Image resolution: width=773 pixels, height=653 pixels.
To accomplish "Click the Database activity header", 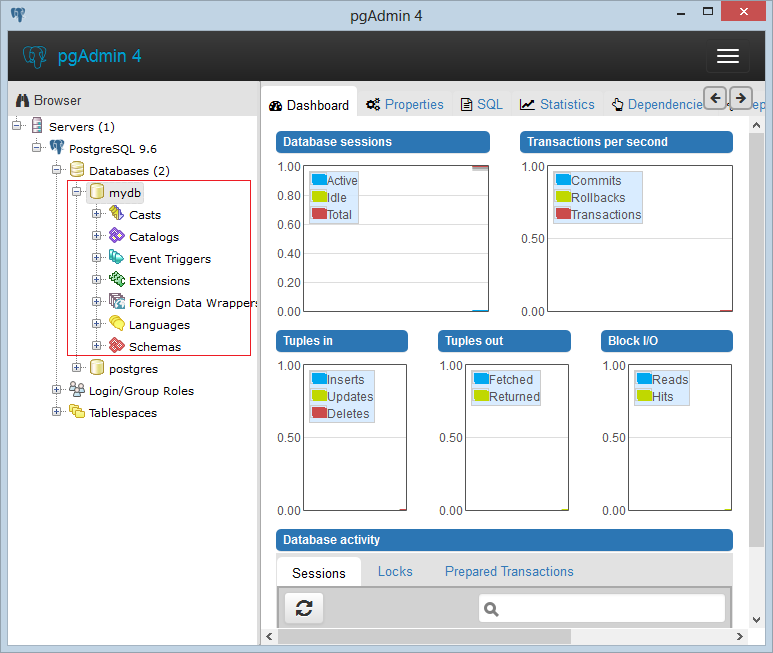I will pyautogui.click(x=504, y=540).
